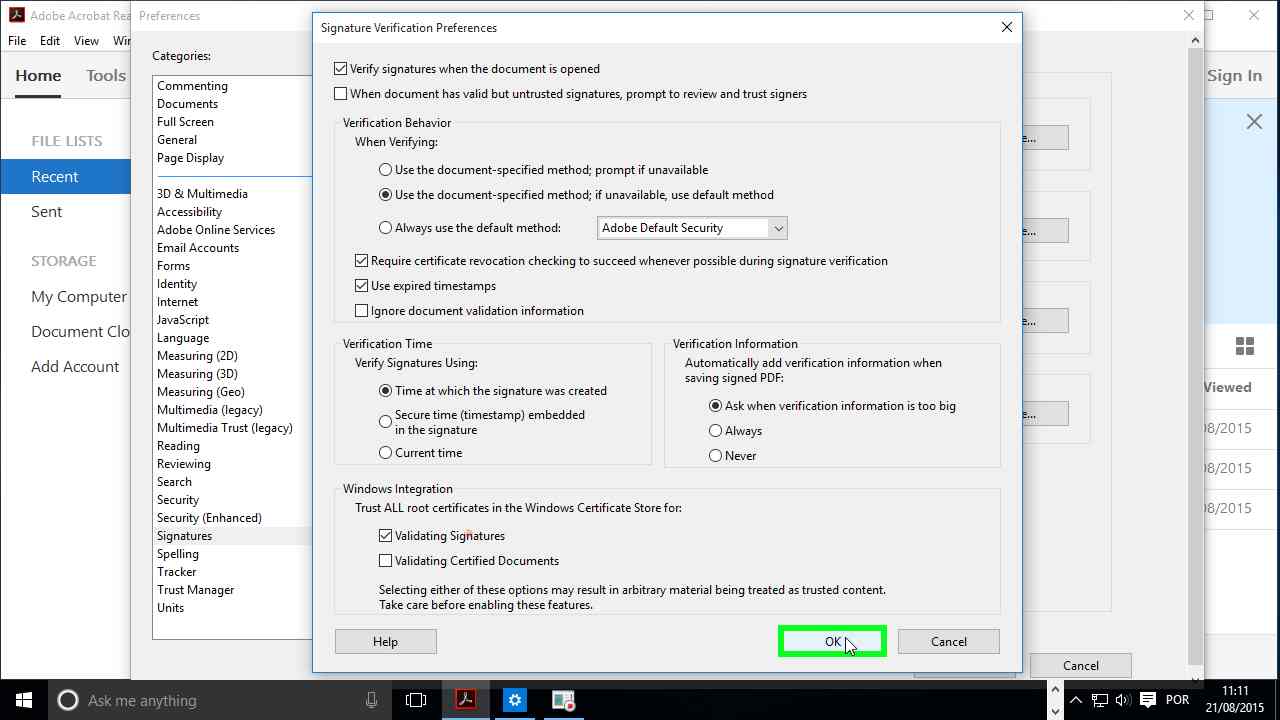Open Help for signature verification

(386, 642)
